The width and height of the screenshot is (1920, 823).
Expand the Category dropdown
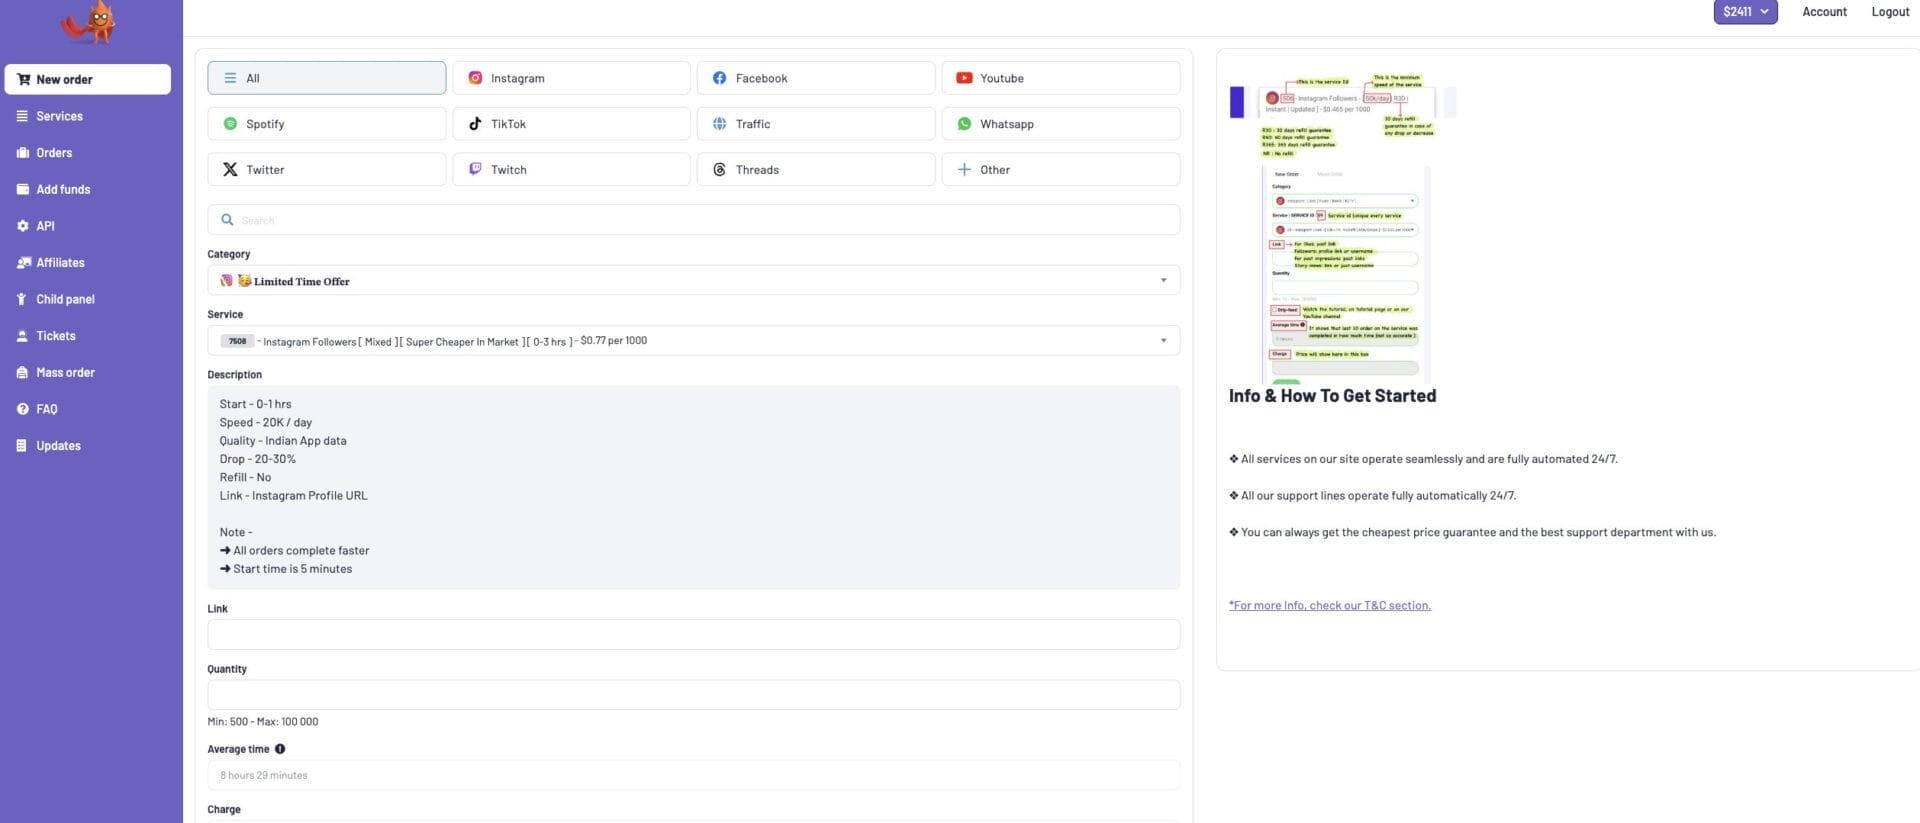pyautogui.click(x=693, y=281)
